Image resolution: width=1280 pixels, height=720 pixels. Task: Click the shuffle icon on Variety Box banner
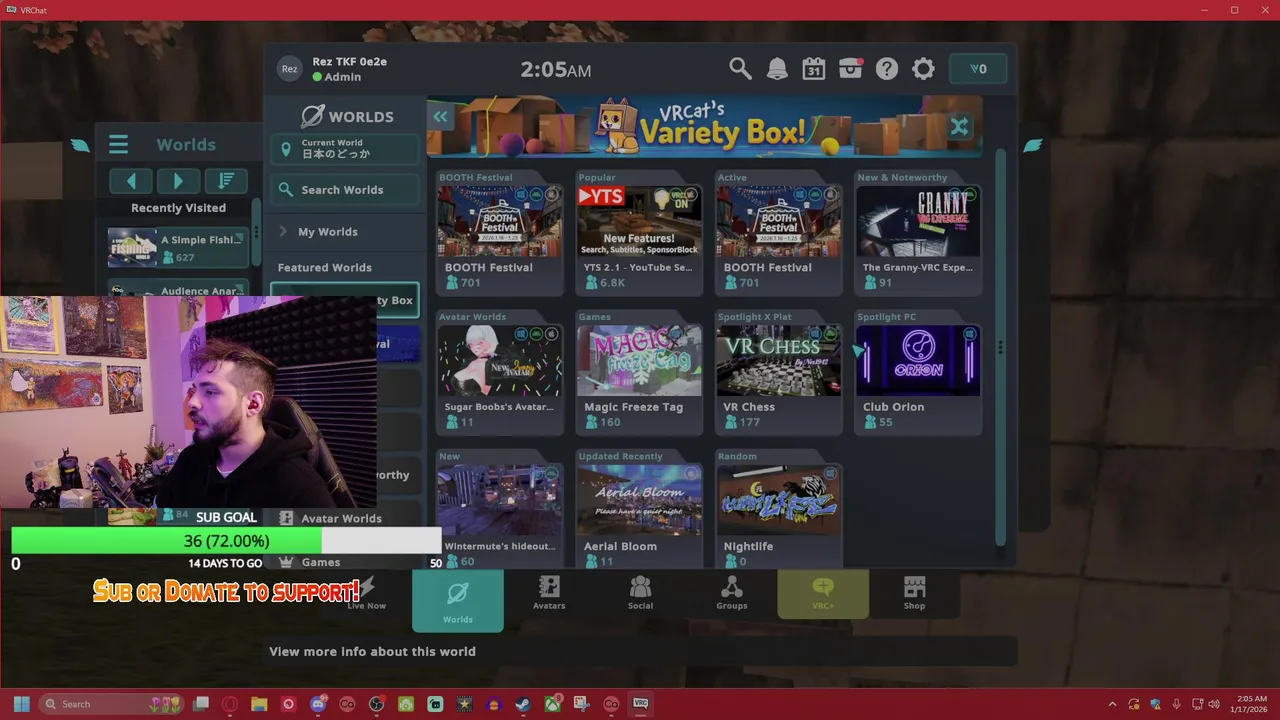pos(959,127)
